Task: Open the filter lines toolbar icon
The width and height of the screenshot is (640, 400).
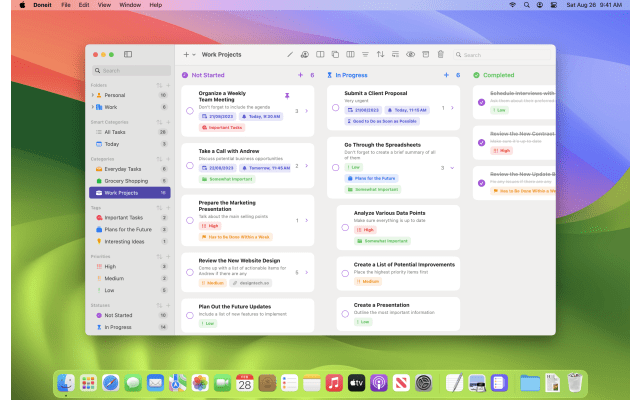Action: click(x=365, y=54)
